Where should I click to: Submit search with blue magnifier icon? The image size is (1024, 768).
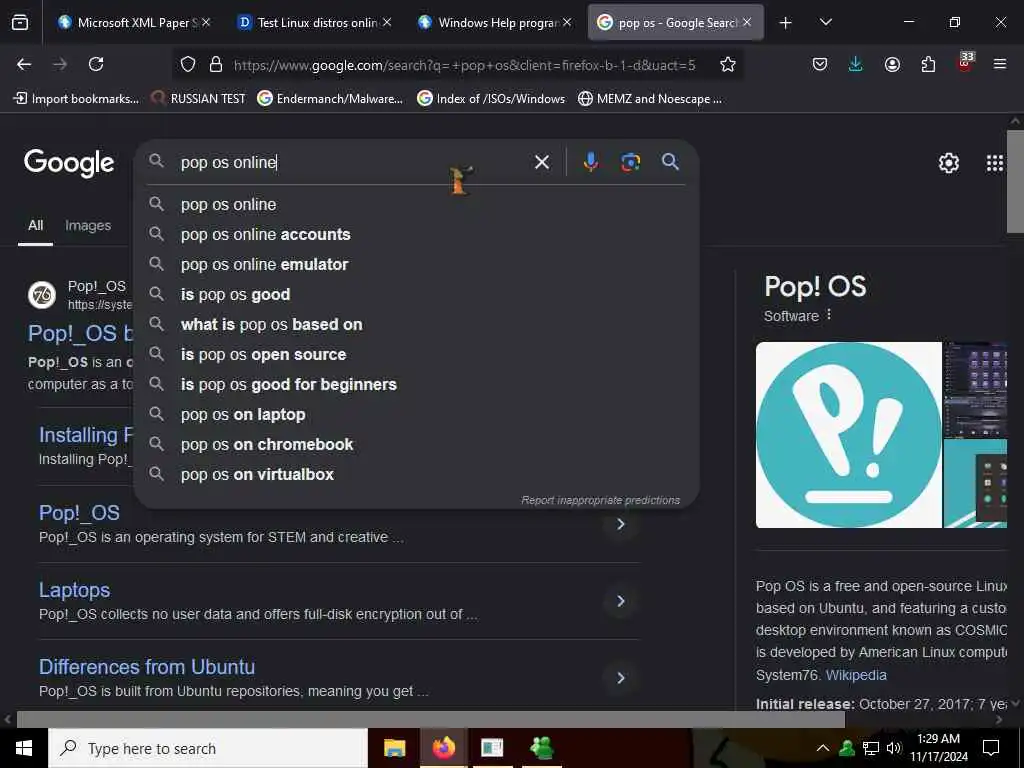pyautogui.click(x=670, y=161)
